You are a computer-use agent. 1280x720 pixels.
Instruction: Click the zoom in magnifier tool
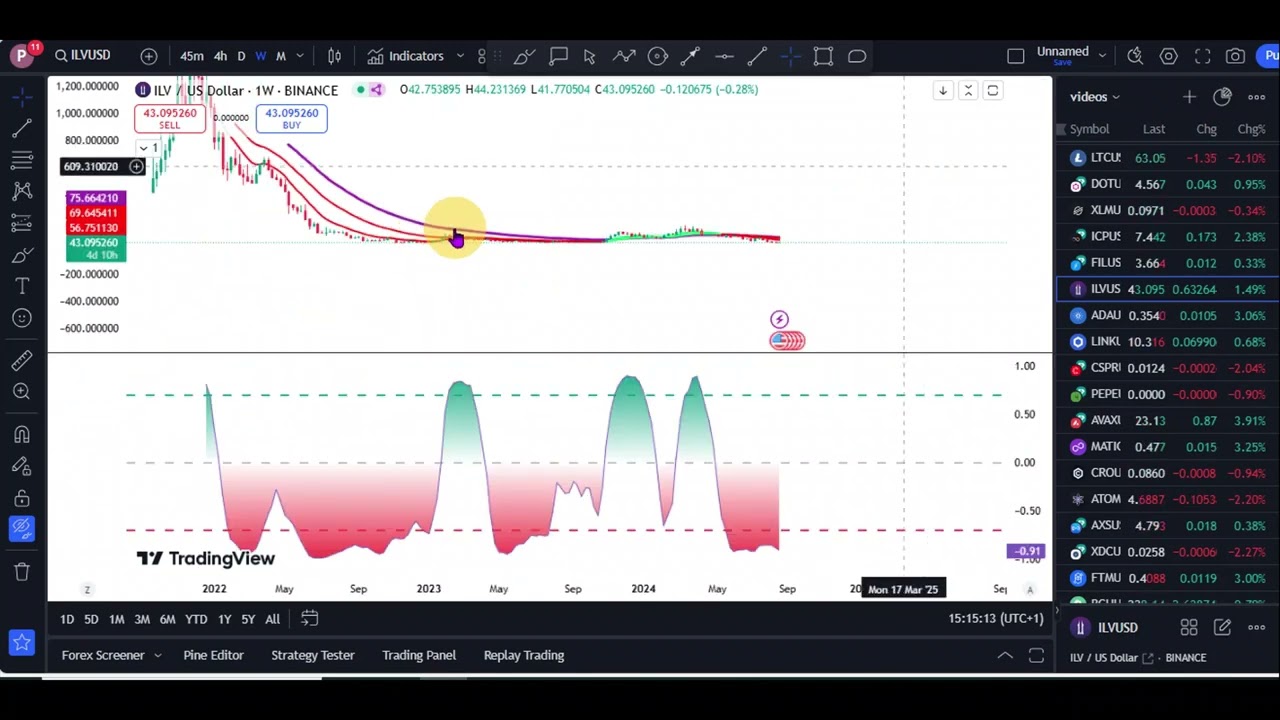[x=22, y=392]
